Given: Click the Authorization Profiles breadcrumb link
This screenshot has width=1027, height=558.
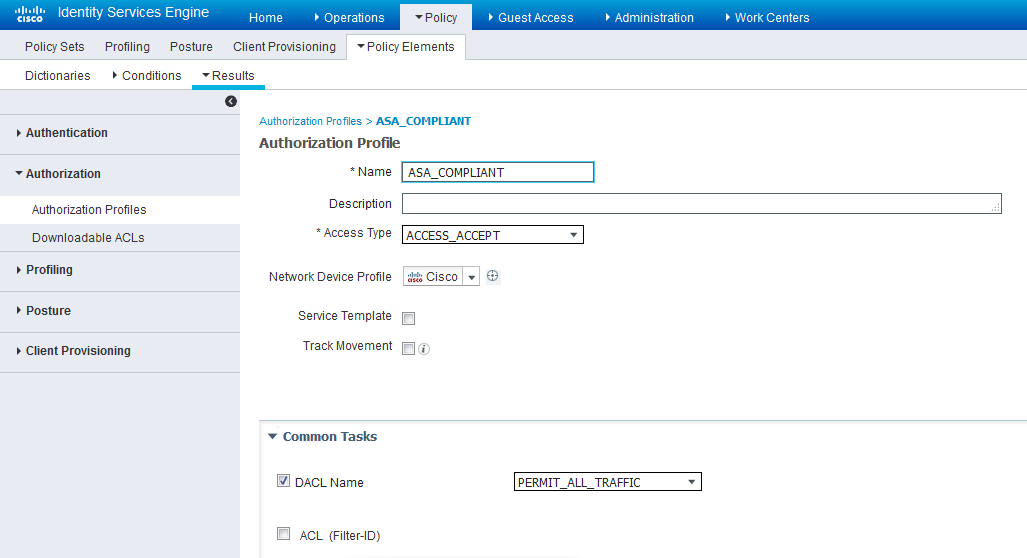Looking at the screenshot, I should point(310,121).
